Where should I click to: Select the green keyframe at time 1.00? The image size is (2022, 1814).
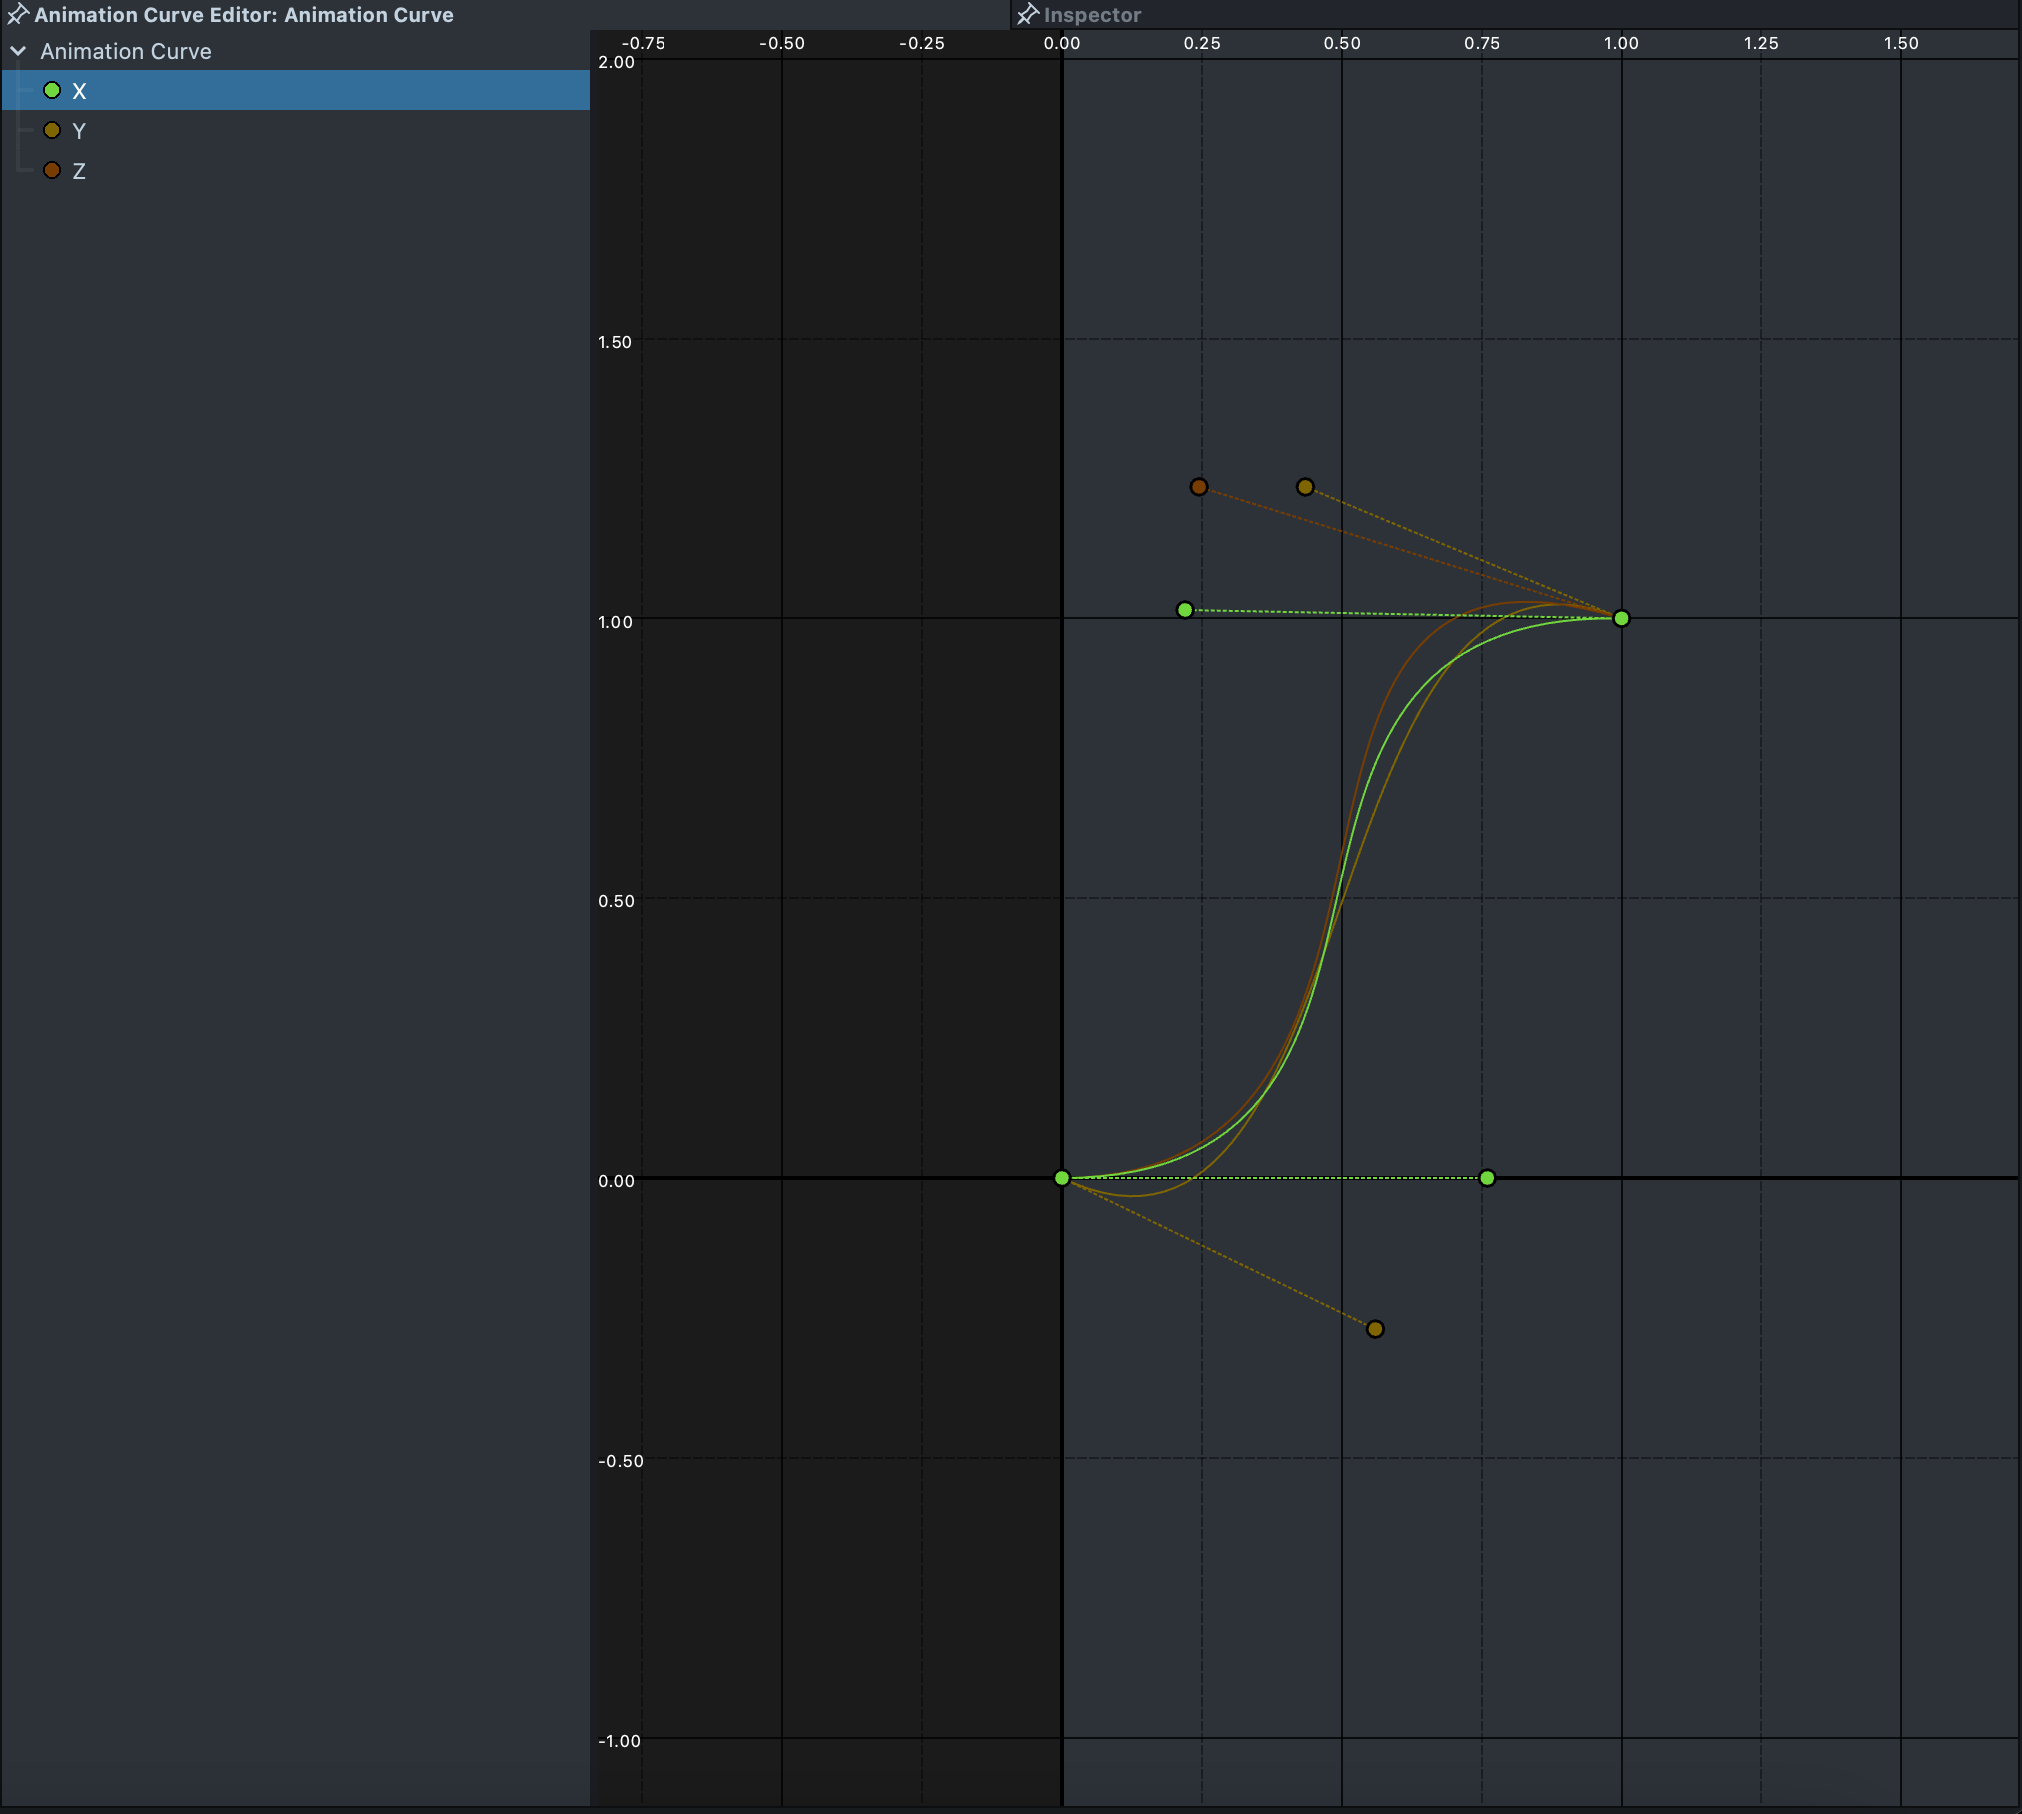pyautogui.click(x=1621, y=619)
